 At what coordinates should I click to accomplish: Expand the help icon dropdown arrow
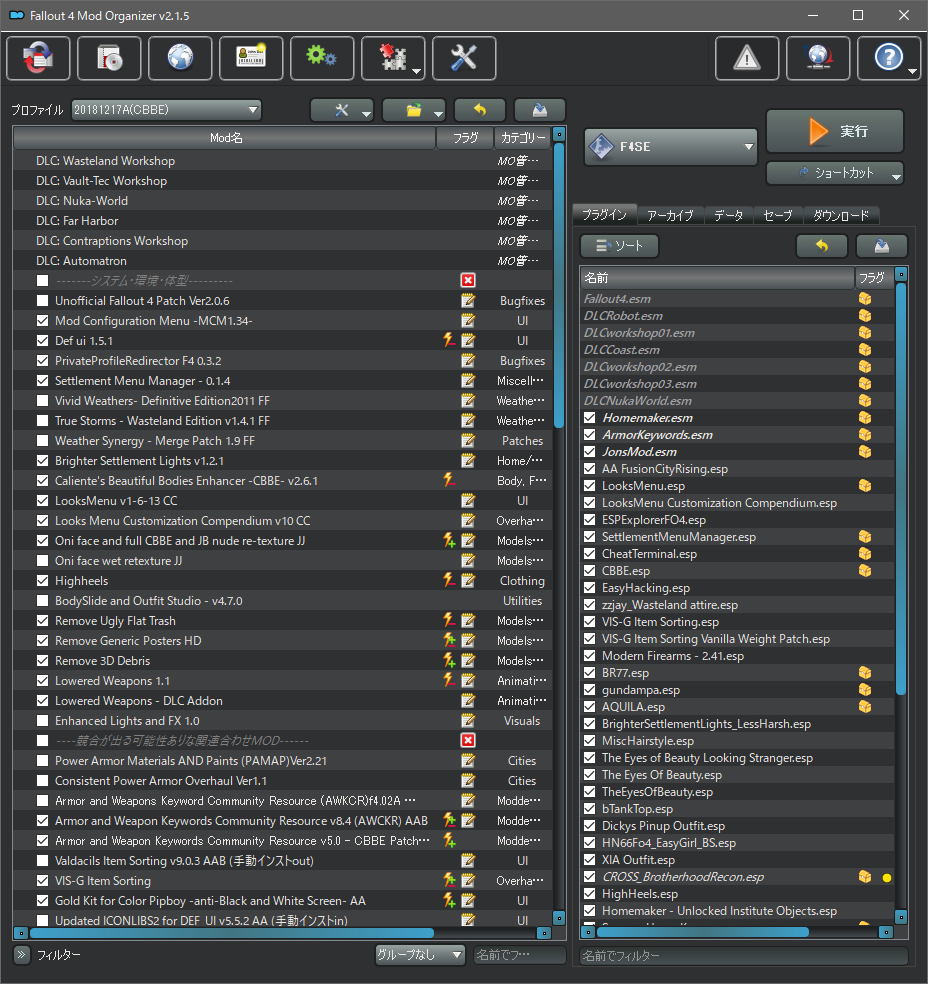tap(912, 72)
